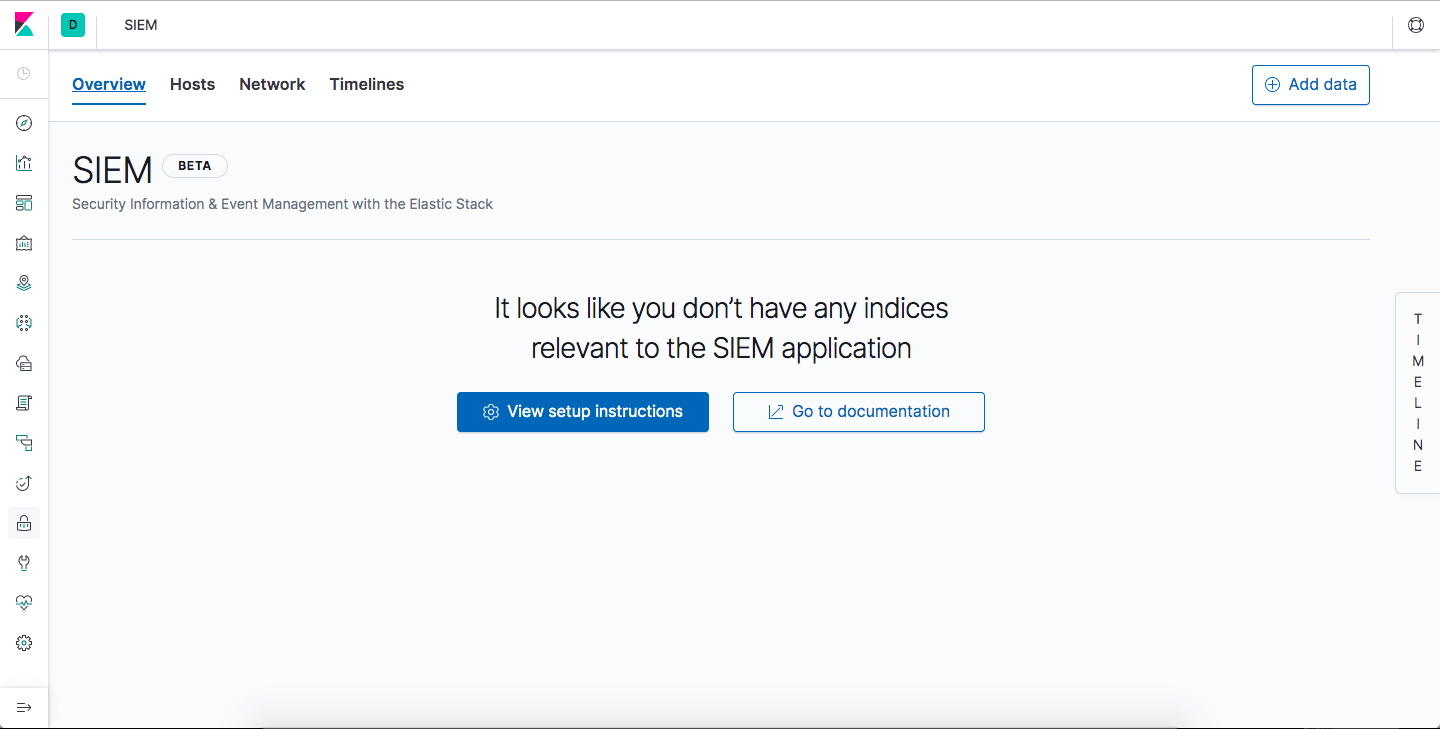The height and width of the screenshot is (729, 1440).
Task: Open the vertical TIMELINE flyout
Action: 1418,393
